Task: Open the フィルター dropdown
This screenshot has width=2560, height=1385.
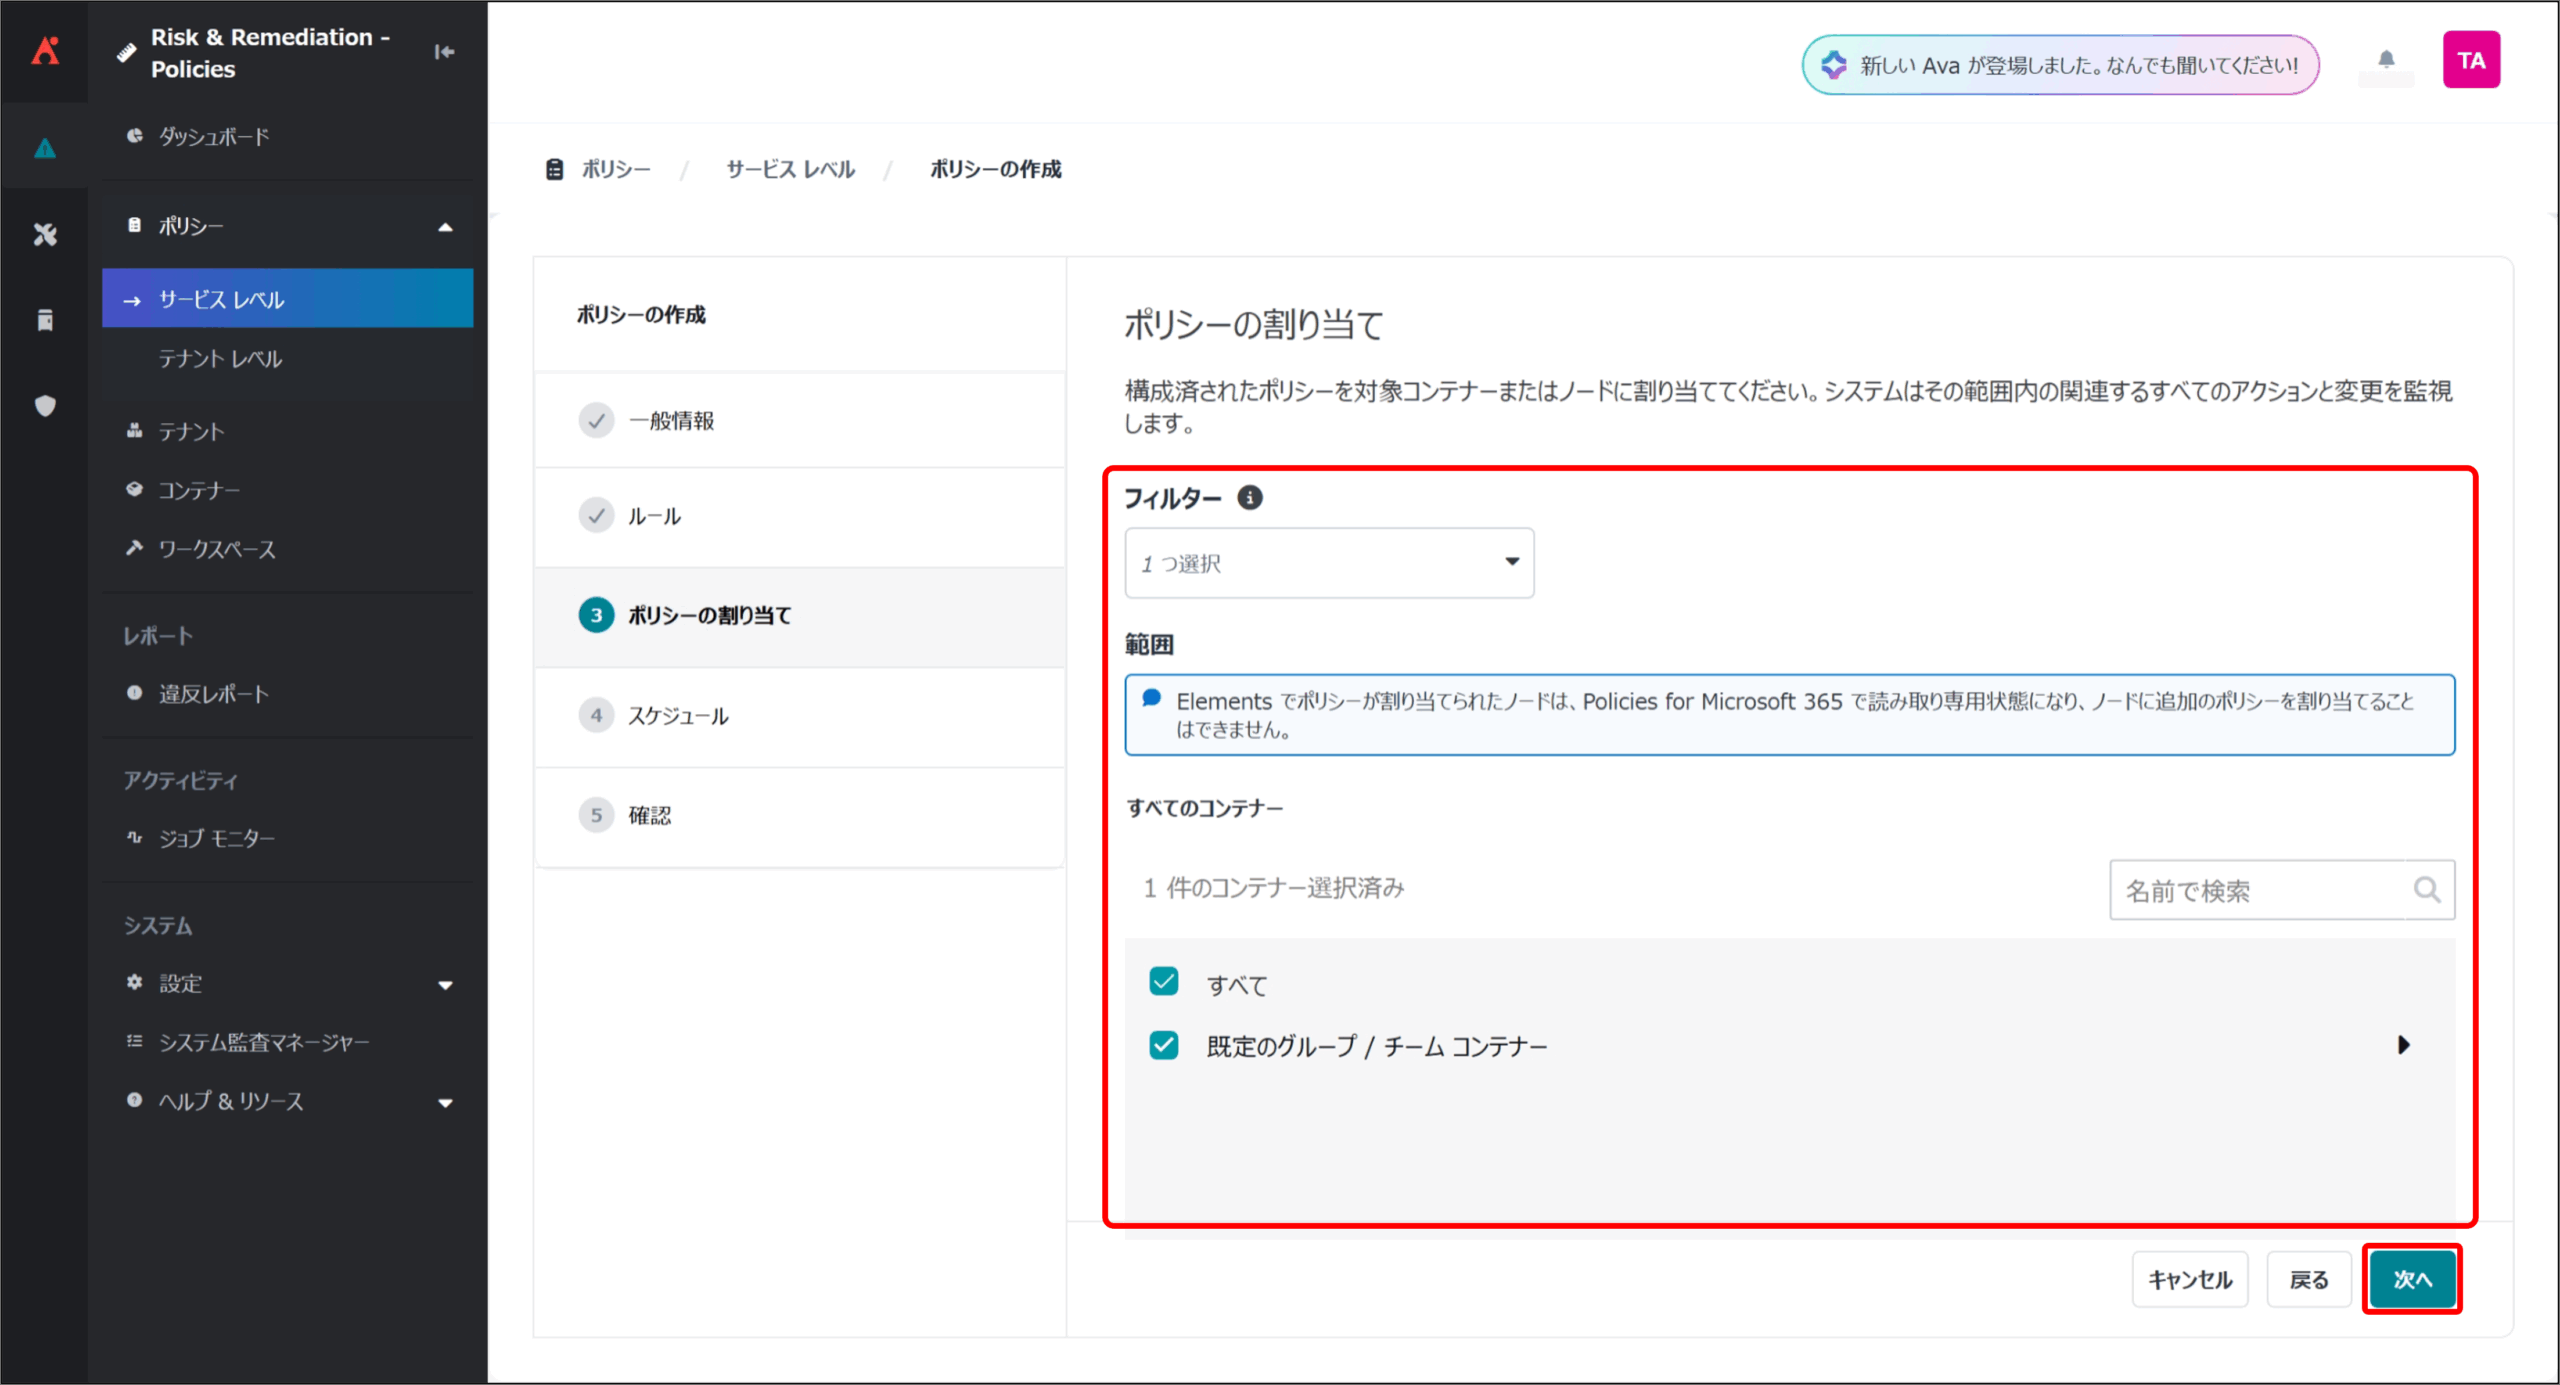Action: pos(1329,563)
